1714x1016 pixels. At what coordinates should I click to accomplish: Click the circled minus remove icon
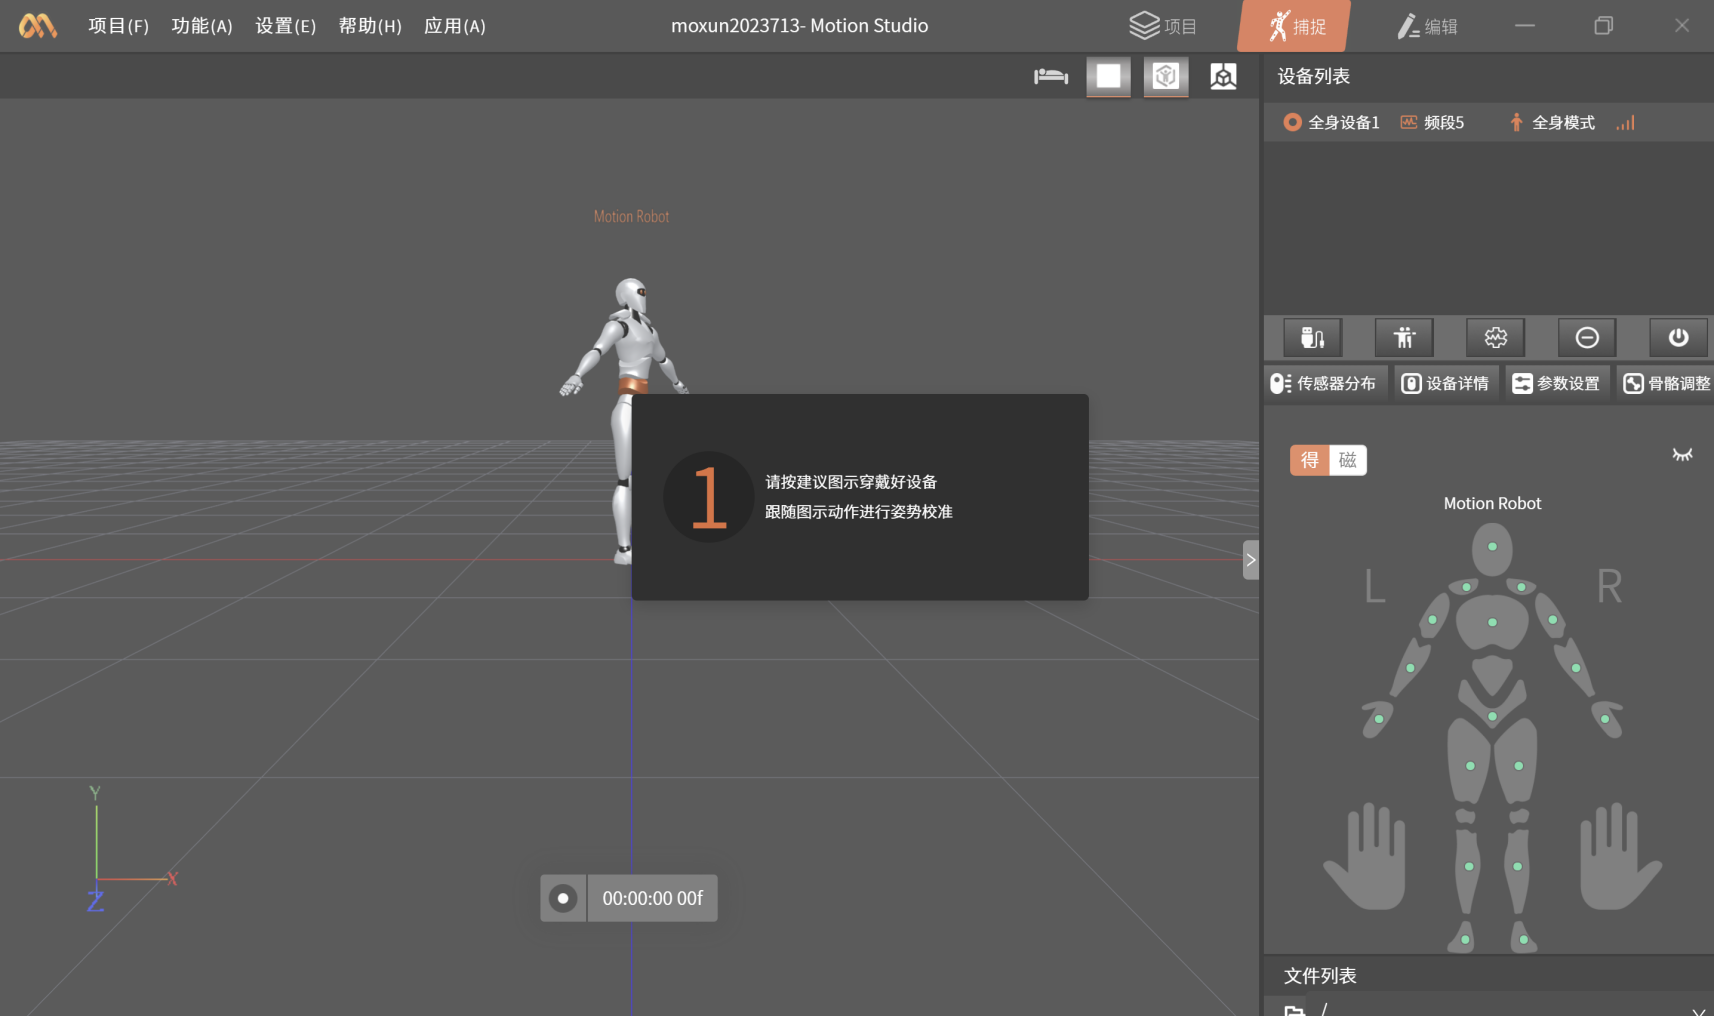click(x=1586, y=338)
